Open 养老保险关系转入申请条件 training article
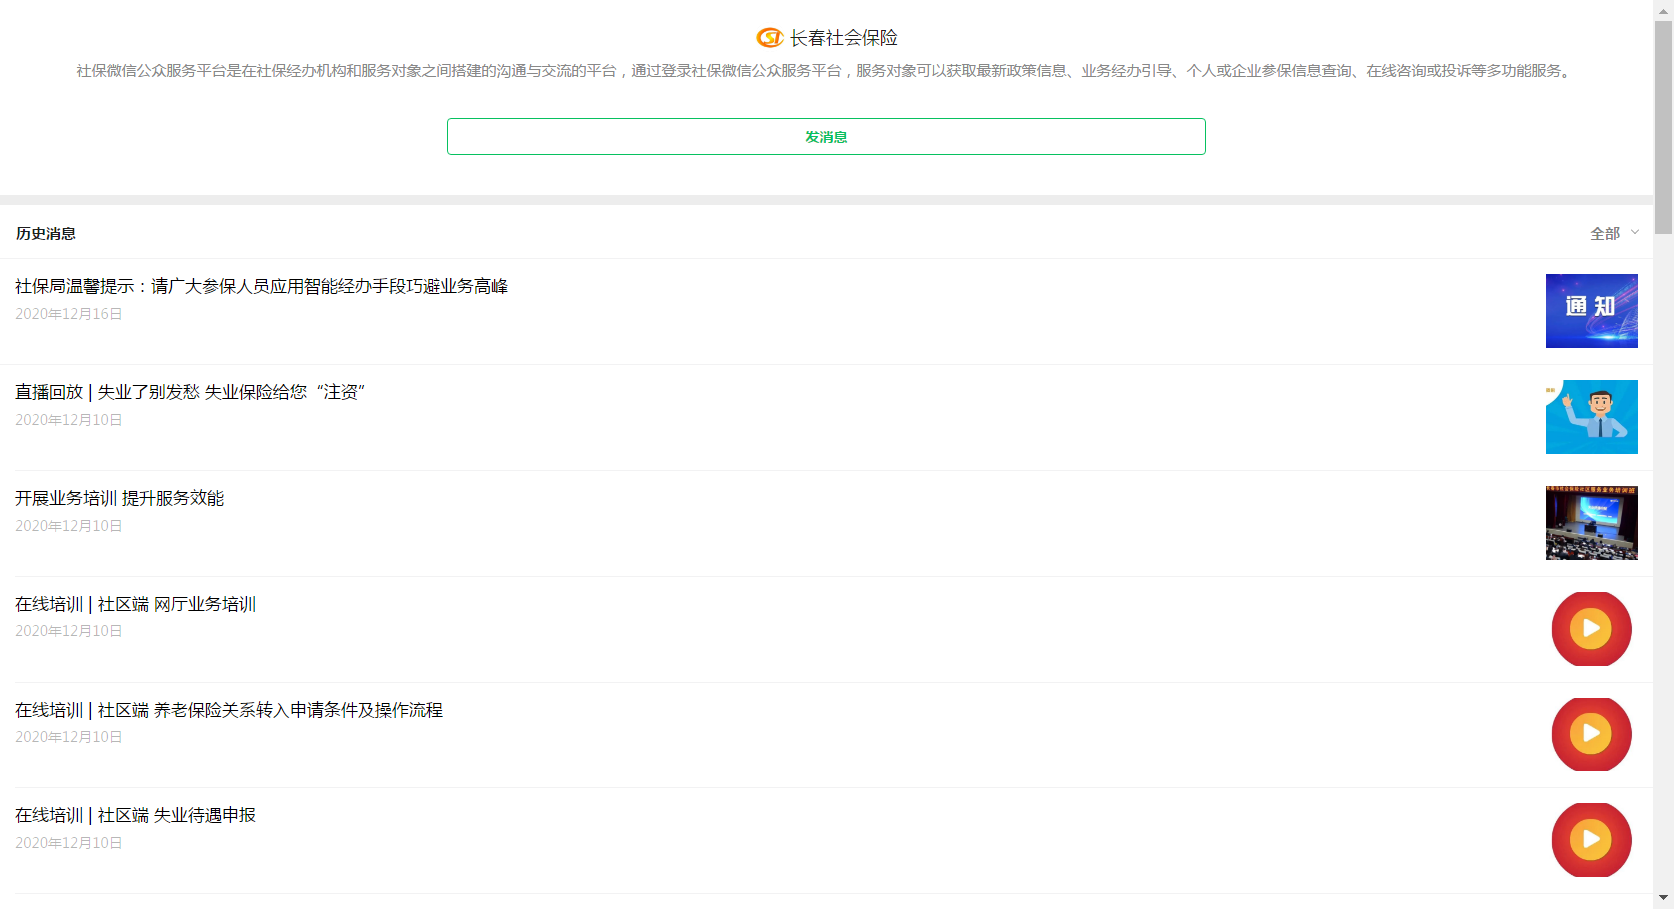 coord(228,711)
